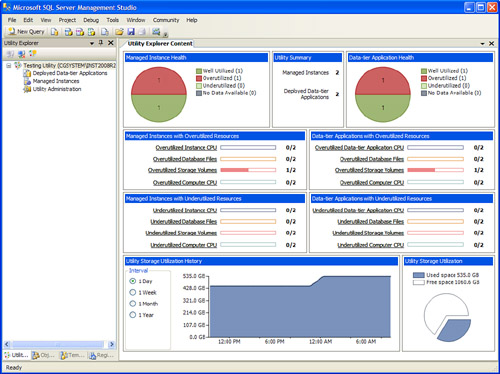The height and width of the screenshot is (374, 500).
Task: Click the Utility Administration tree icon
Action: click(27, 89)
